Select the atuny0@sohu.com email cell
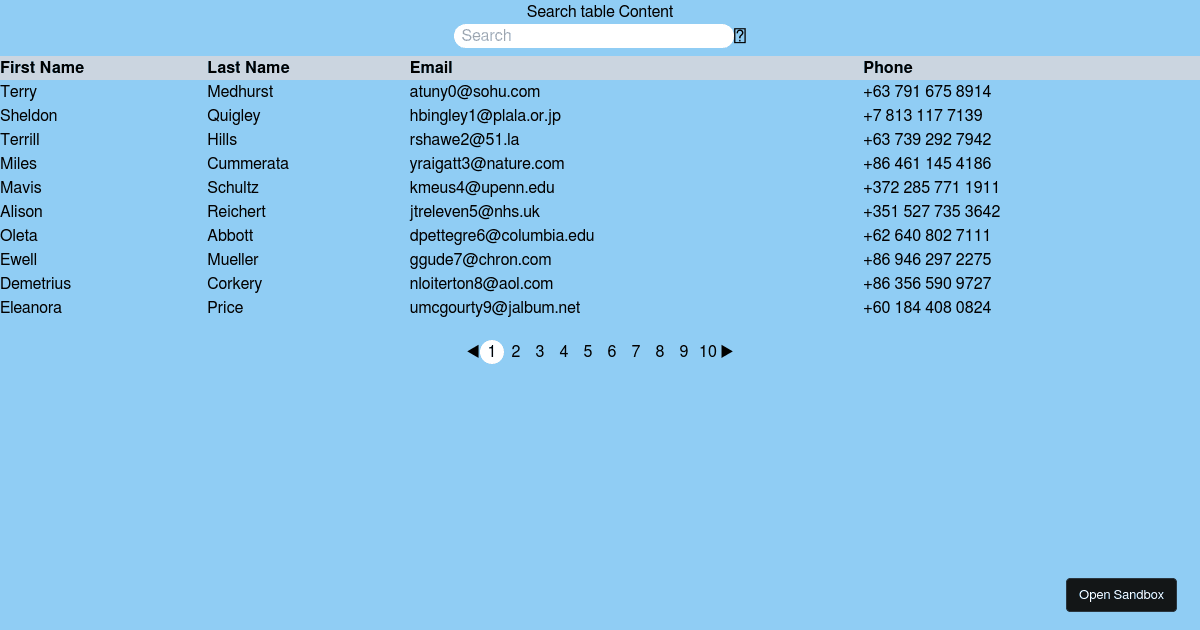This screenshot has width=1200, height=630. (x=475, y=92)
